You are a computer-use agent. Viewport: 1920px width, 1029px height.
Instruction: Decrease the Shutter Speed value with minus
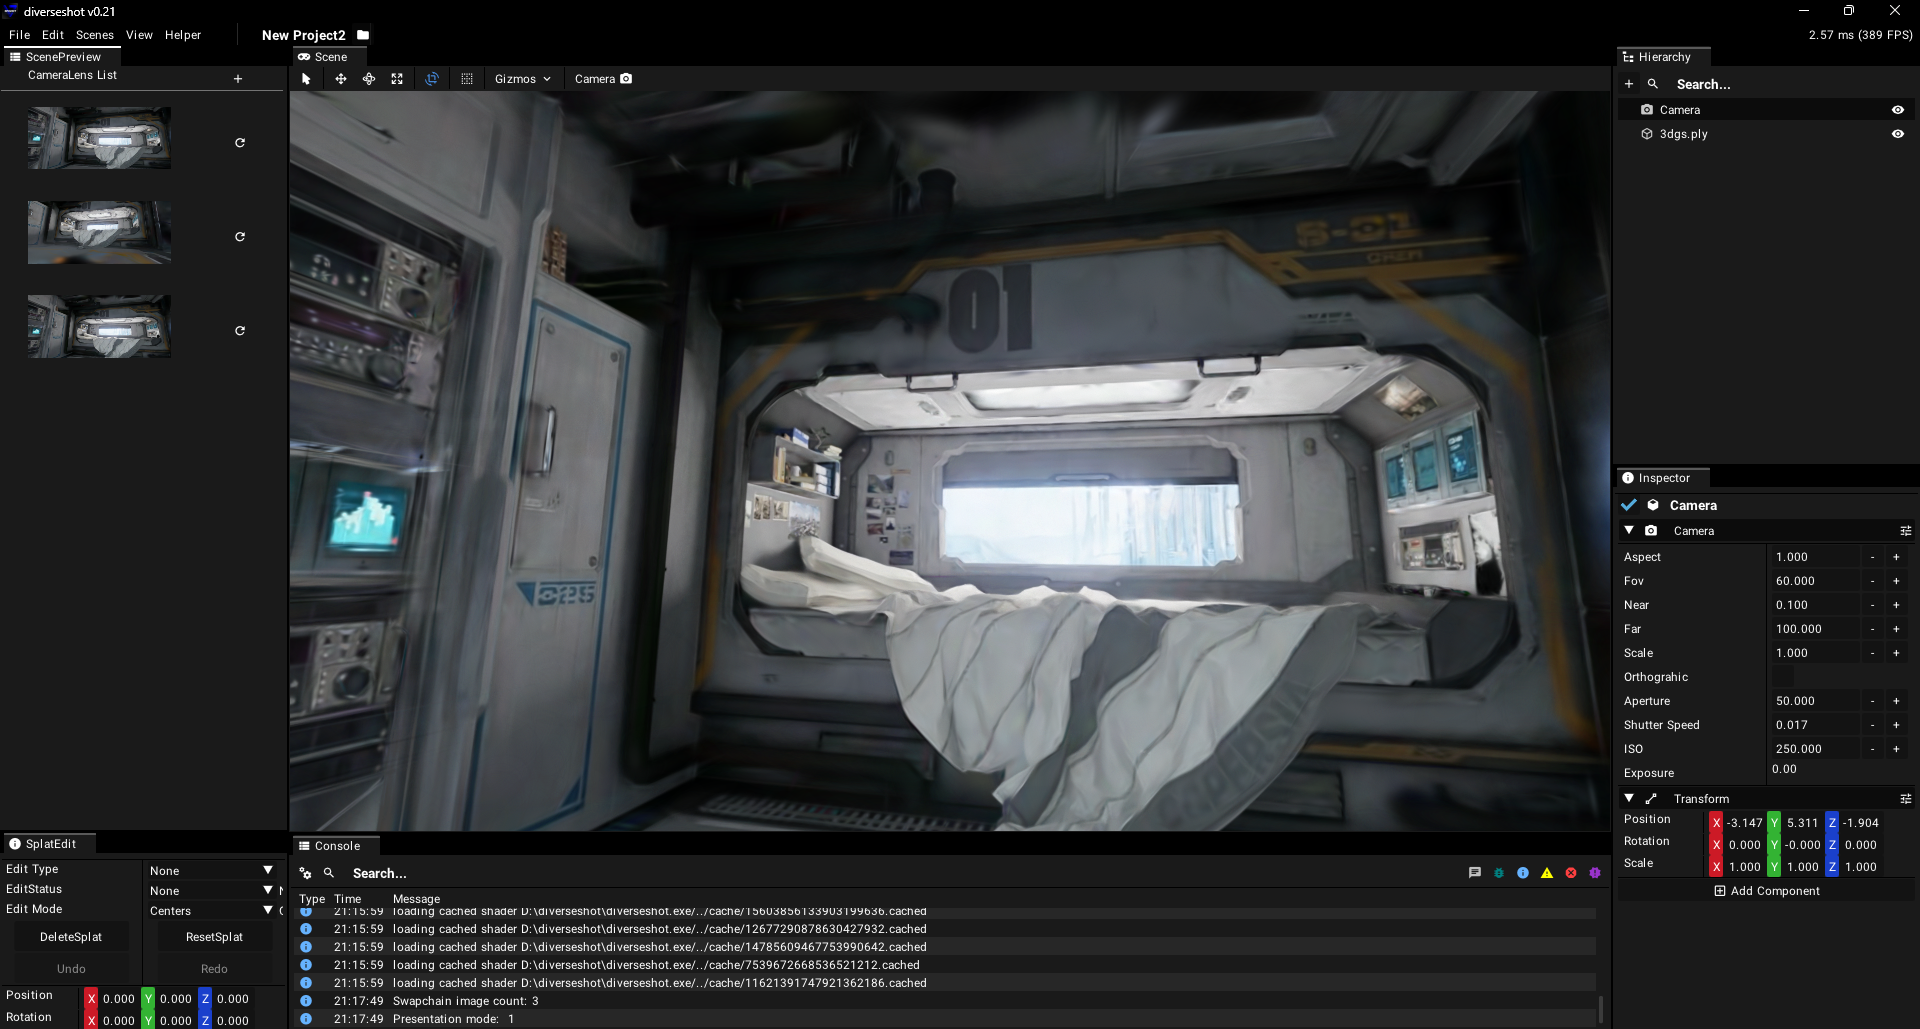[x=1873, y=725]
